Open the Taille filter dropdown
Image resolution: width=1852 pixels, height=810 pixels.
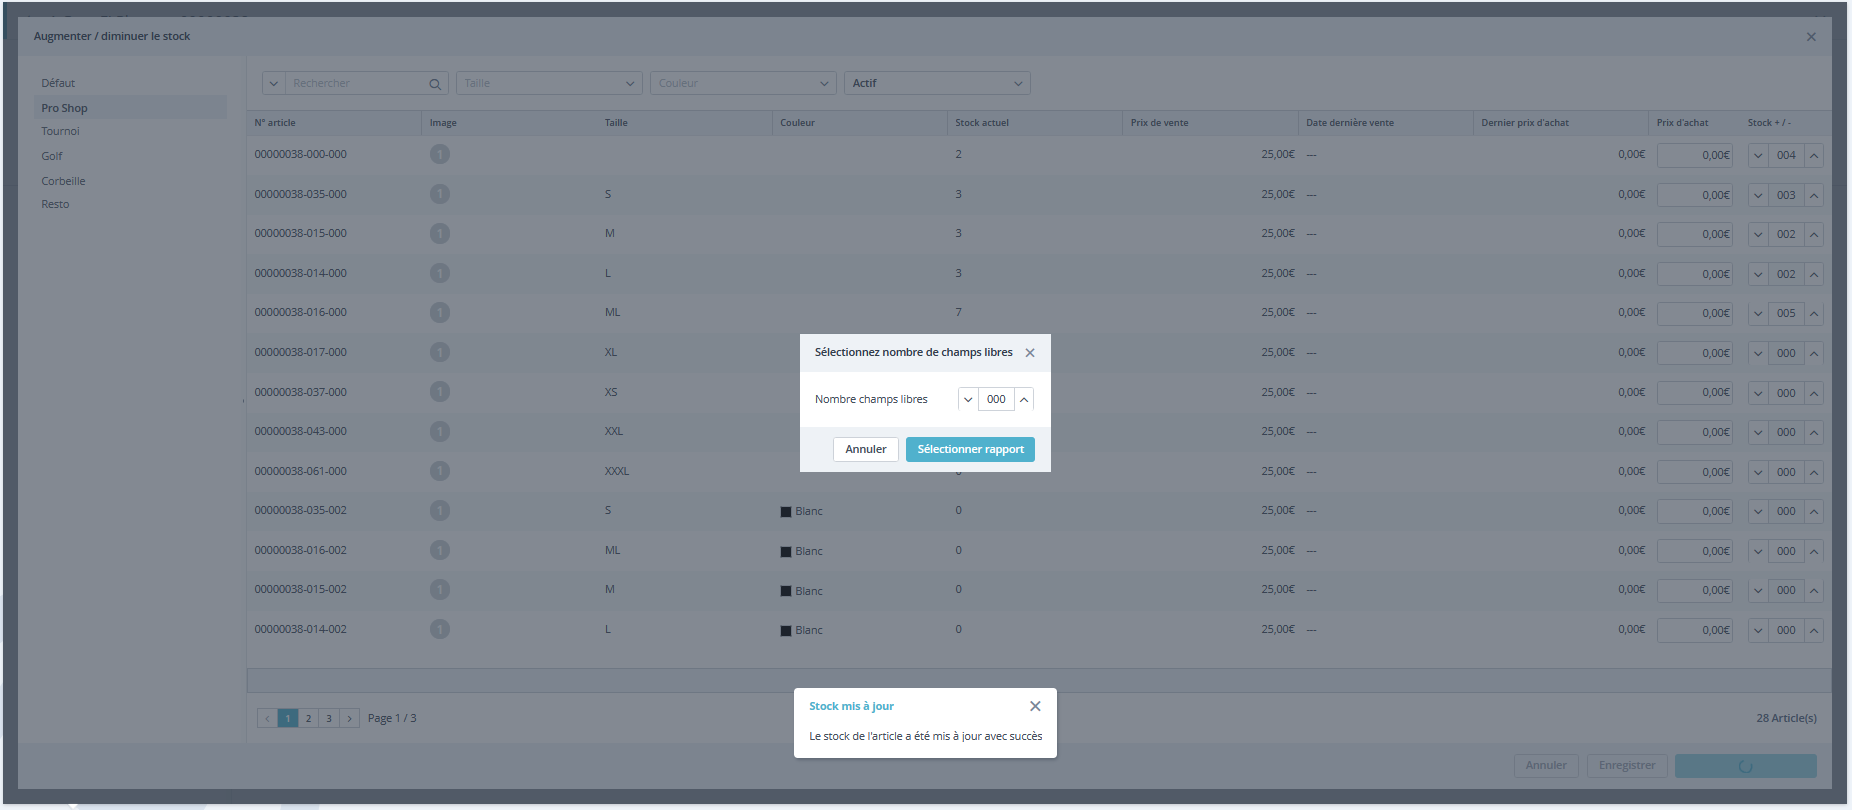click(x=549, y=83)
